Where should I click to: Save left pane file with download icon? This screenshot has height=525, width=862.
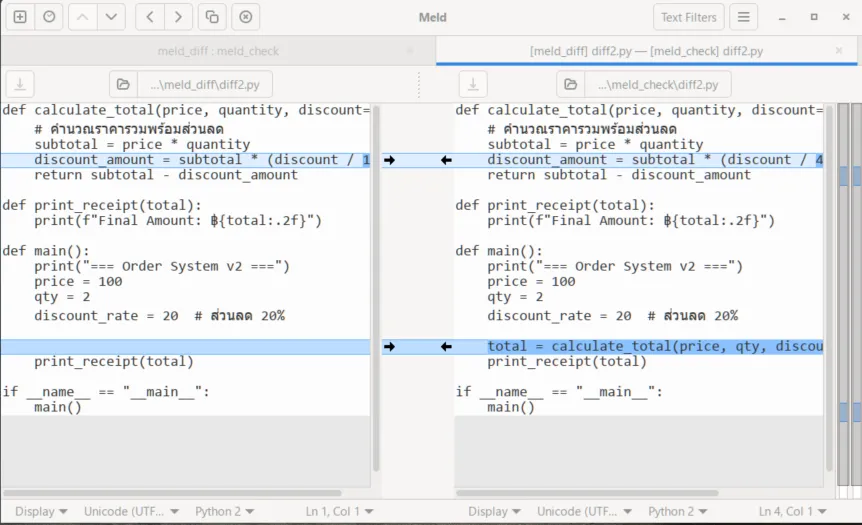point(20,84)
